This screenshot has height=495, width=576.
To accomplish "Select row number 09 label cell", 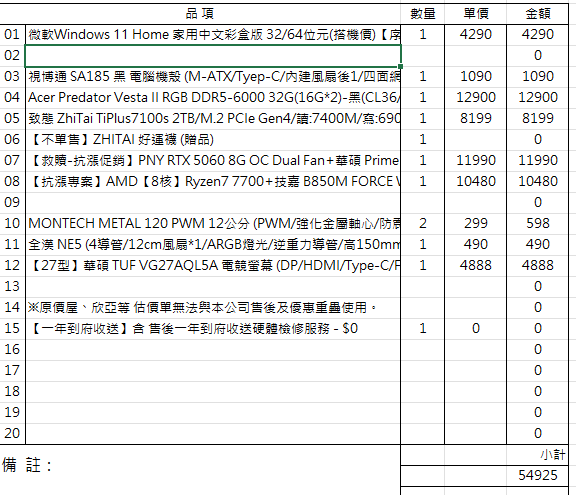I will coord(12,202).
